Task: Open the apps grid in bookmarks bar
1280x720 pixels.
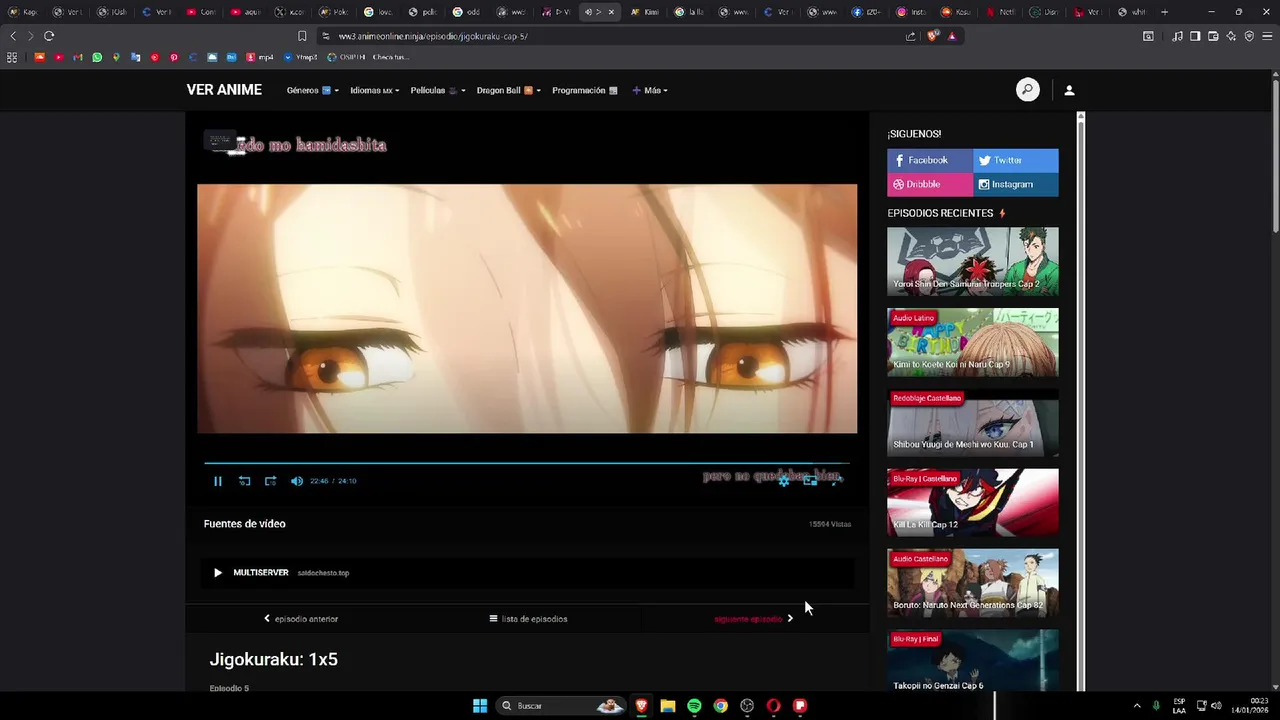Action: [12, 57]
